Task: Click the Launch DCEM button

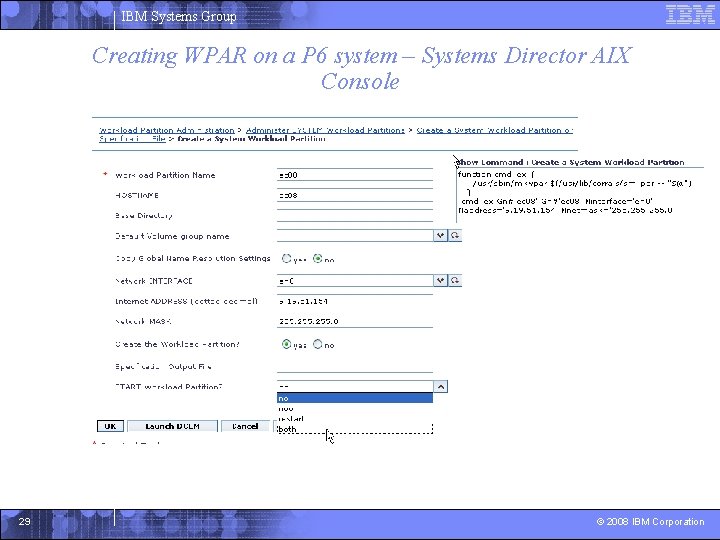Action: [x=172, y=426]
